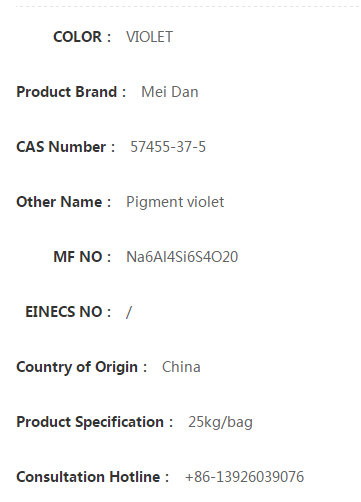The width and height of the screenshot is (361, 502).
Task: Click the dashed divider line at top
Action: point(187,6)
